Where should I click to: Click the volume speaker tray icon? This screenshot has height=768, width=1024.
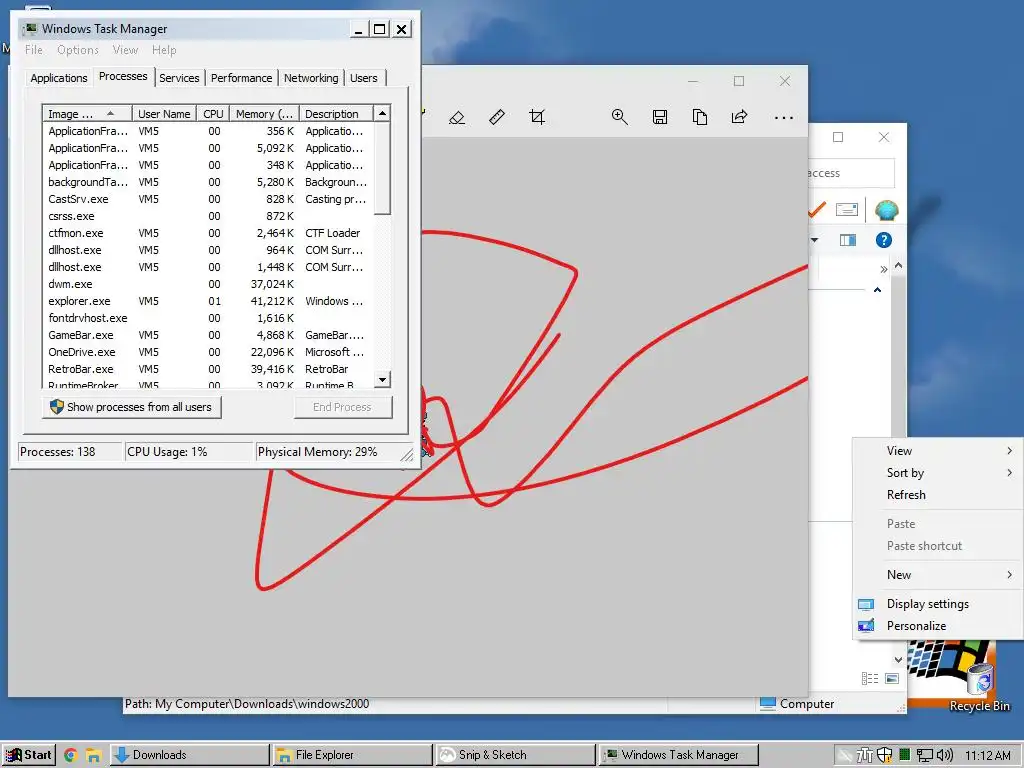945,755
